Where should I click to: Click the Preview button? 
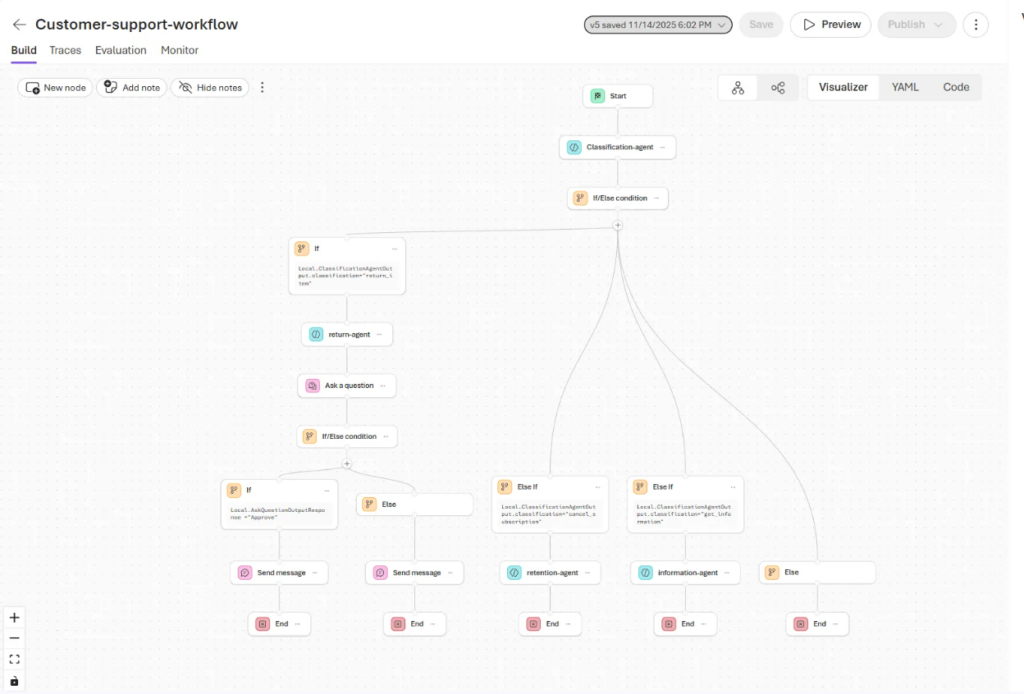(x=830, y=25)
